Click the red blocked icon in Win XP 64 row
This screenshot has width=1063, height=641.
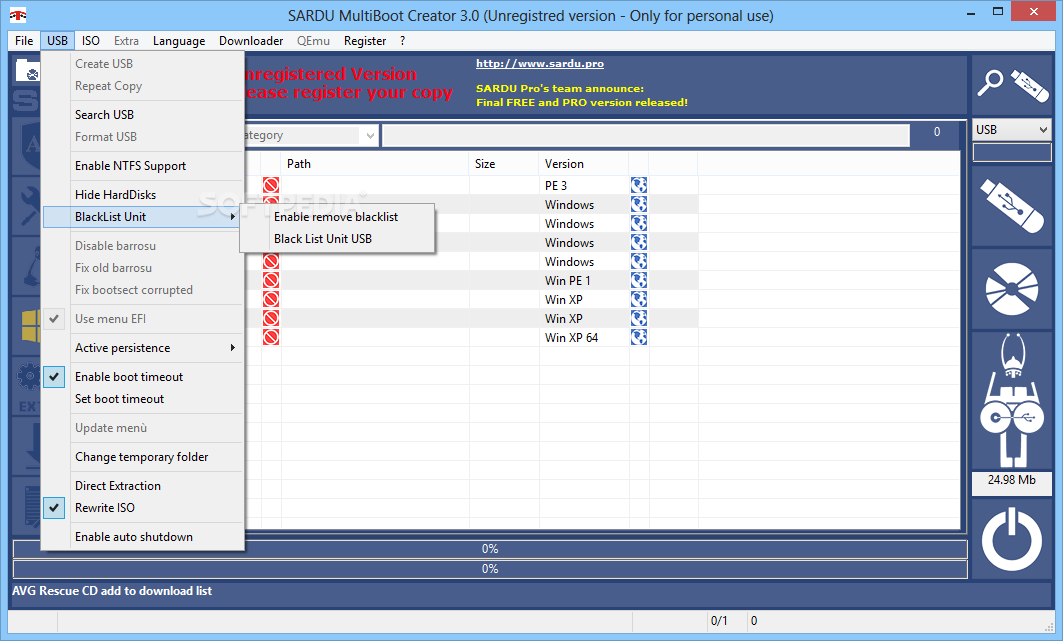pos(271,337)
